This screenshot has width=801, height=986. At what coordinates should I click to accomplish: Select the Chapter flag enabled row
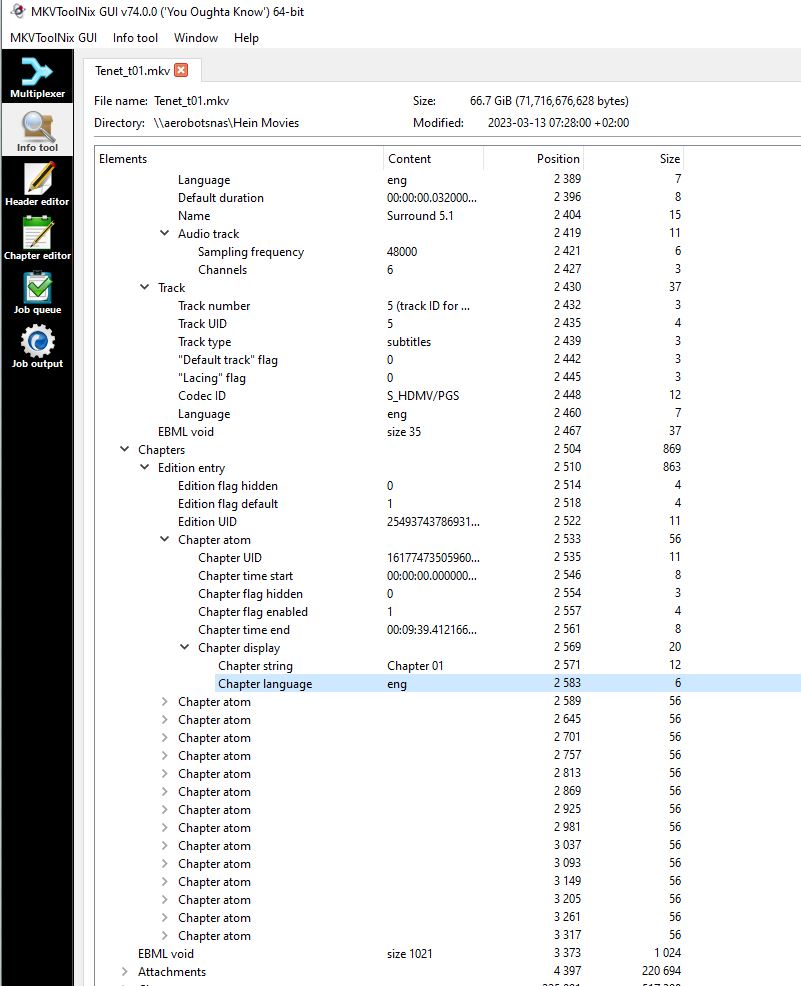coord(448,611)
